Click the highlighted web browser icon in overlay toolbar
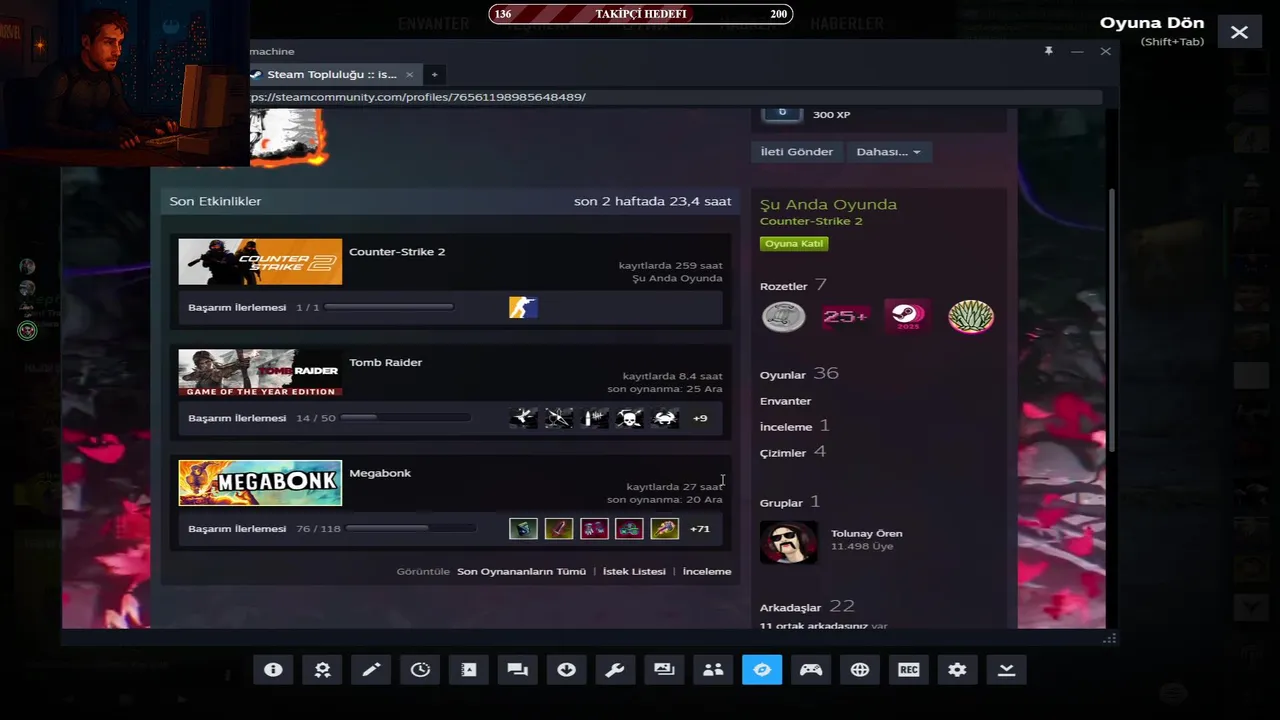1280x720 pixels. (x=762, y=670)
